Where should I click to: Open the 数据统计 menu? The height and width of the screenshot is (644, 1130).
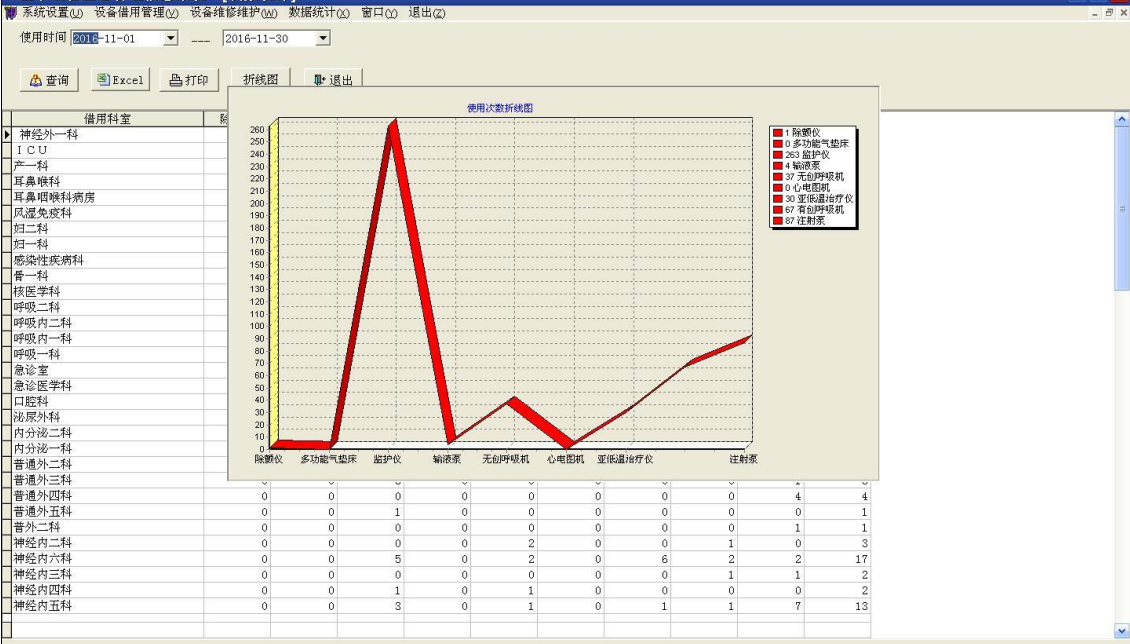pos(319,12)
